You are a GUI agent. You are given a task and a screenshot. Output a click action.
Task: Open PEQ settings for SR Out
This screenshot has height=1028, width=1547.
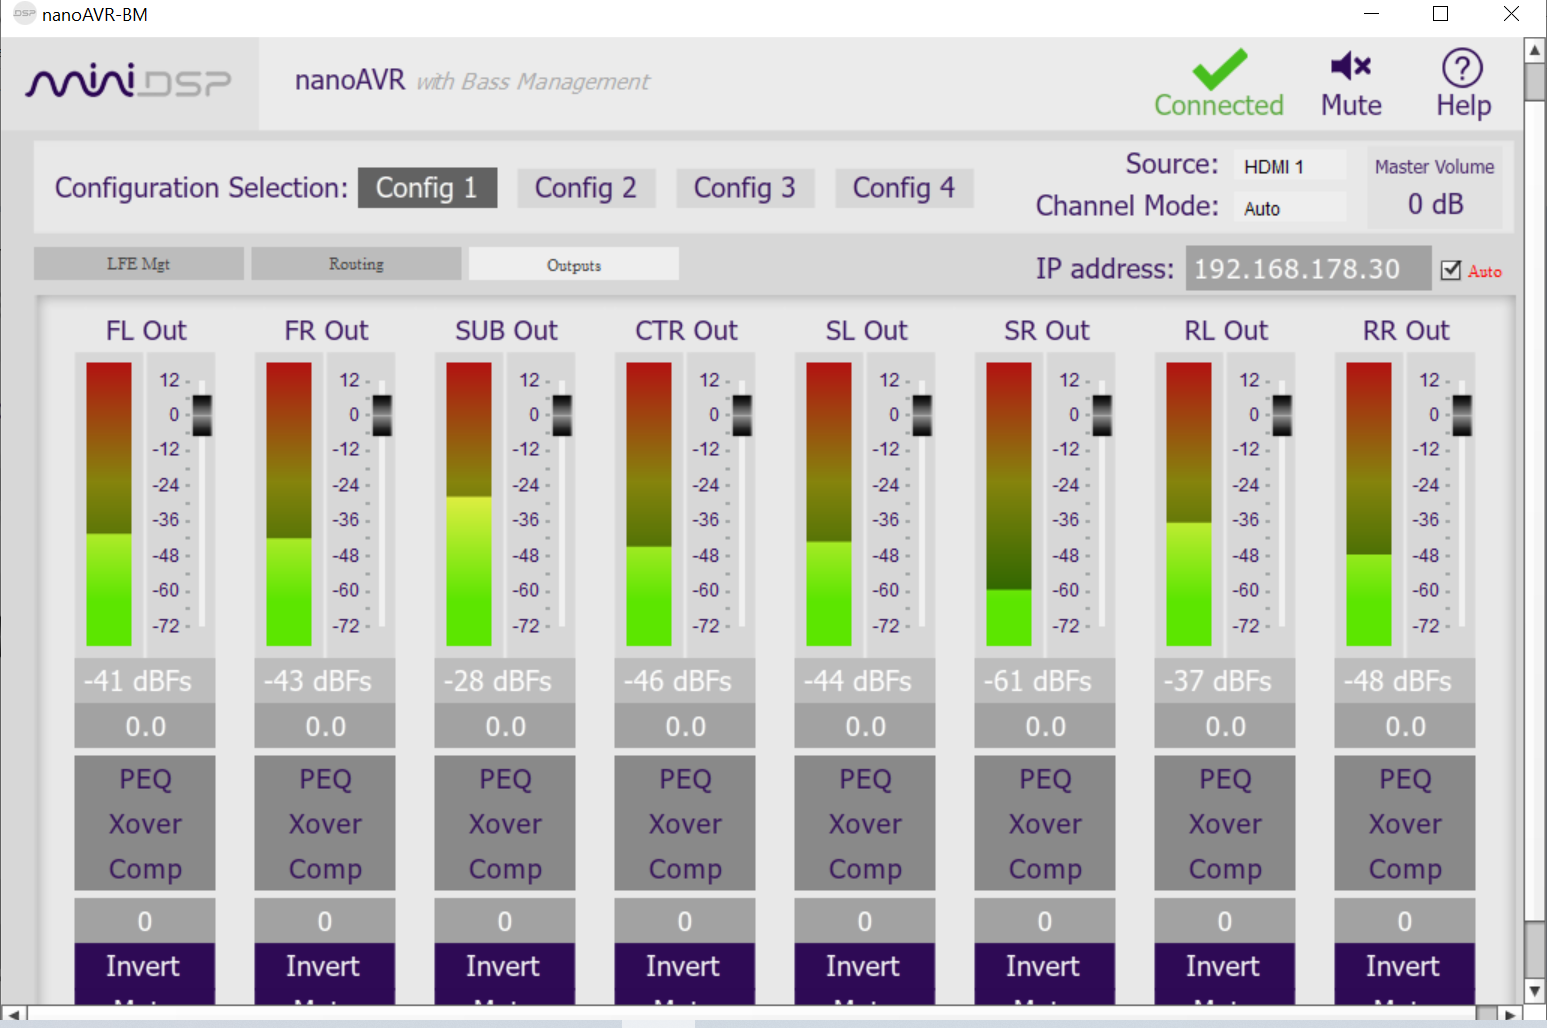coord(1045,779)
